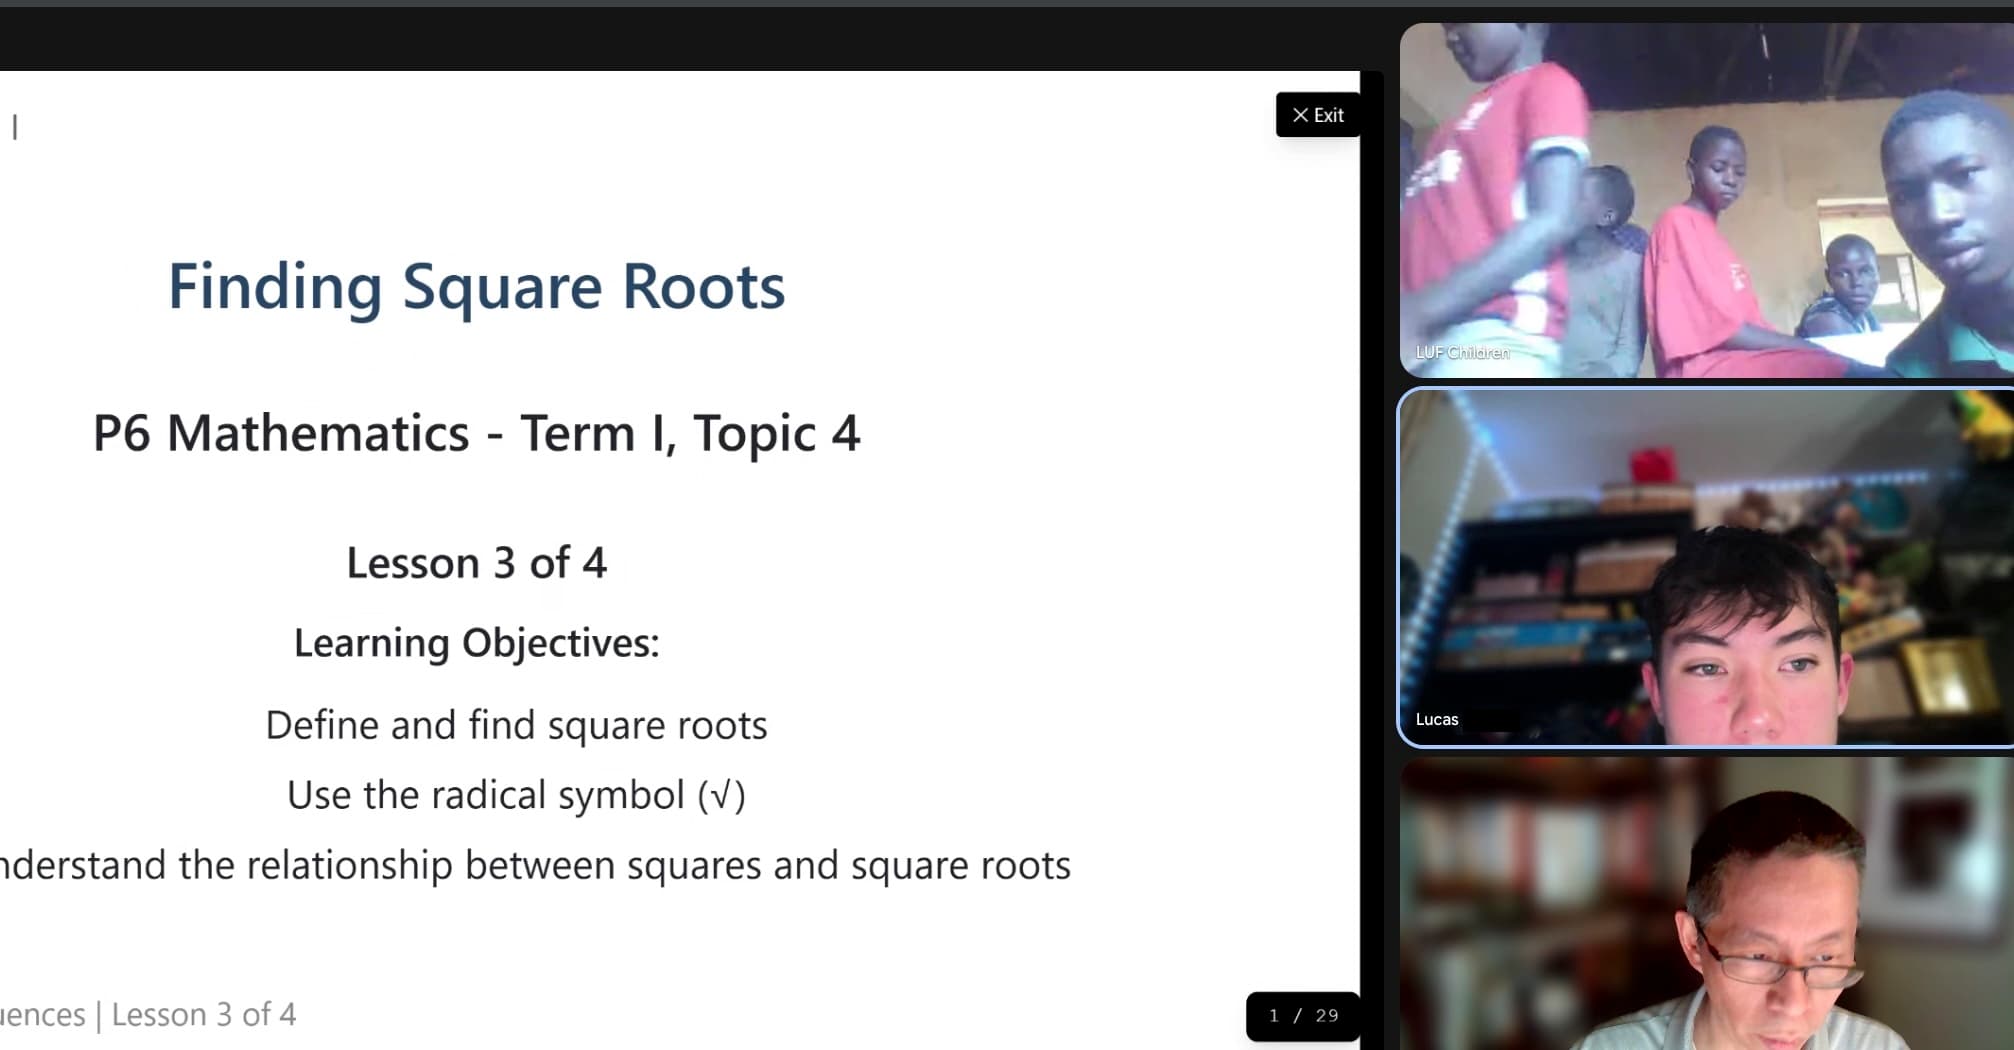
Task: Click the X icon on the Exit button
Action: 1300,115
